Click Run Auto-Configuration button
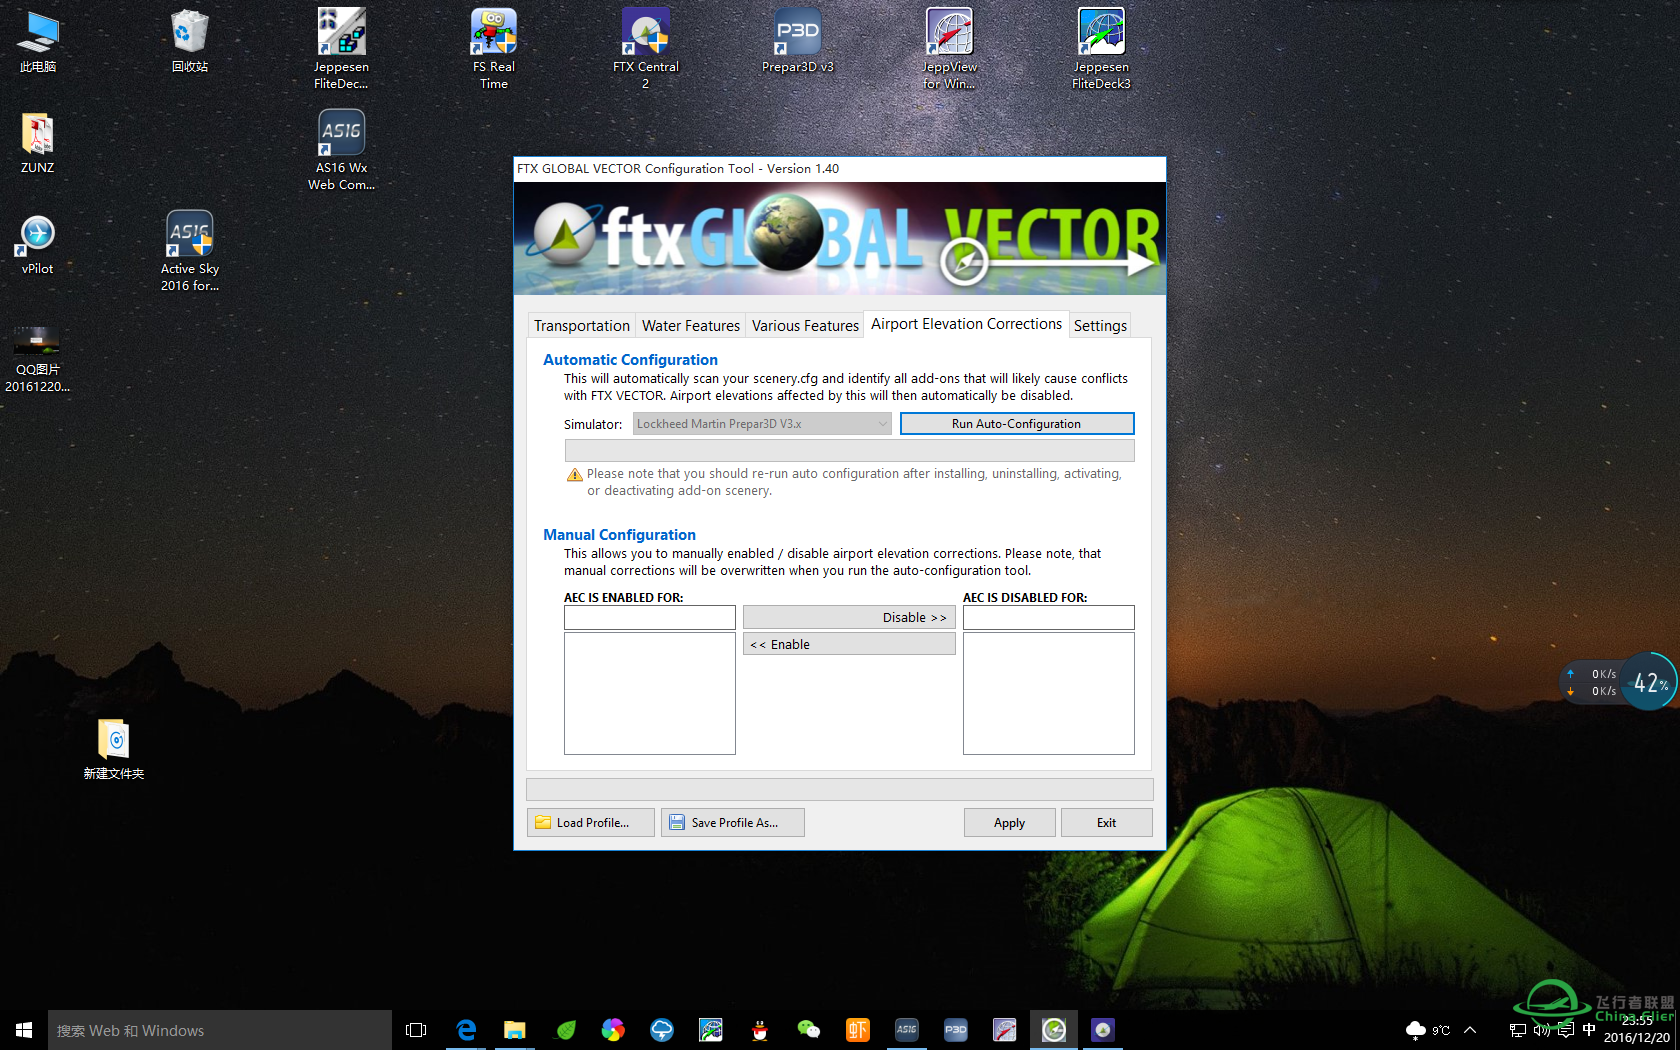The image size is (1680, 1050). [1017, 424]
